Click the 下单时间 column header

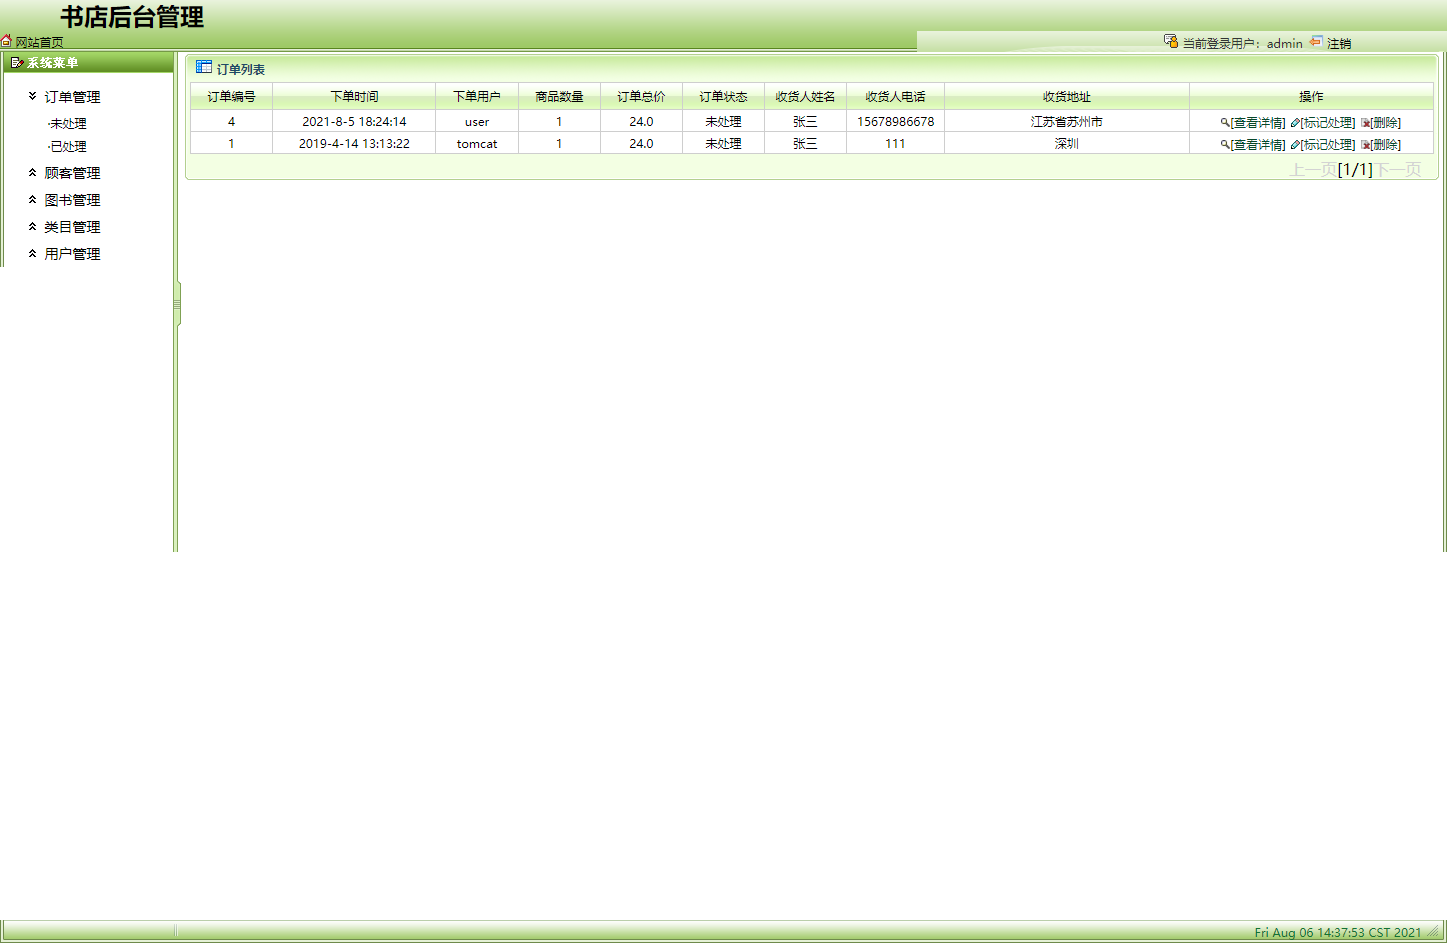click(354, 97)
